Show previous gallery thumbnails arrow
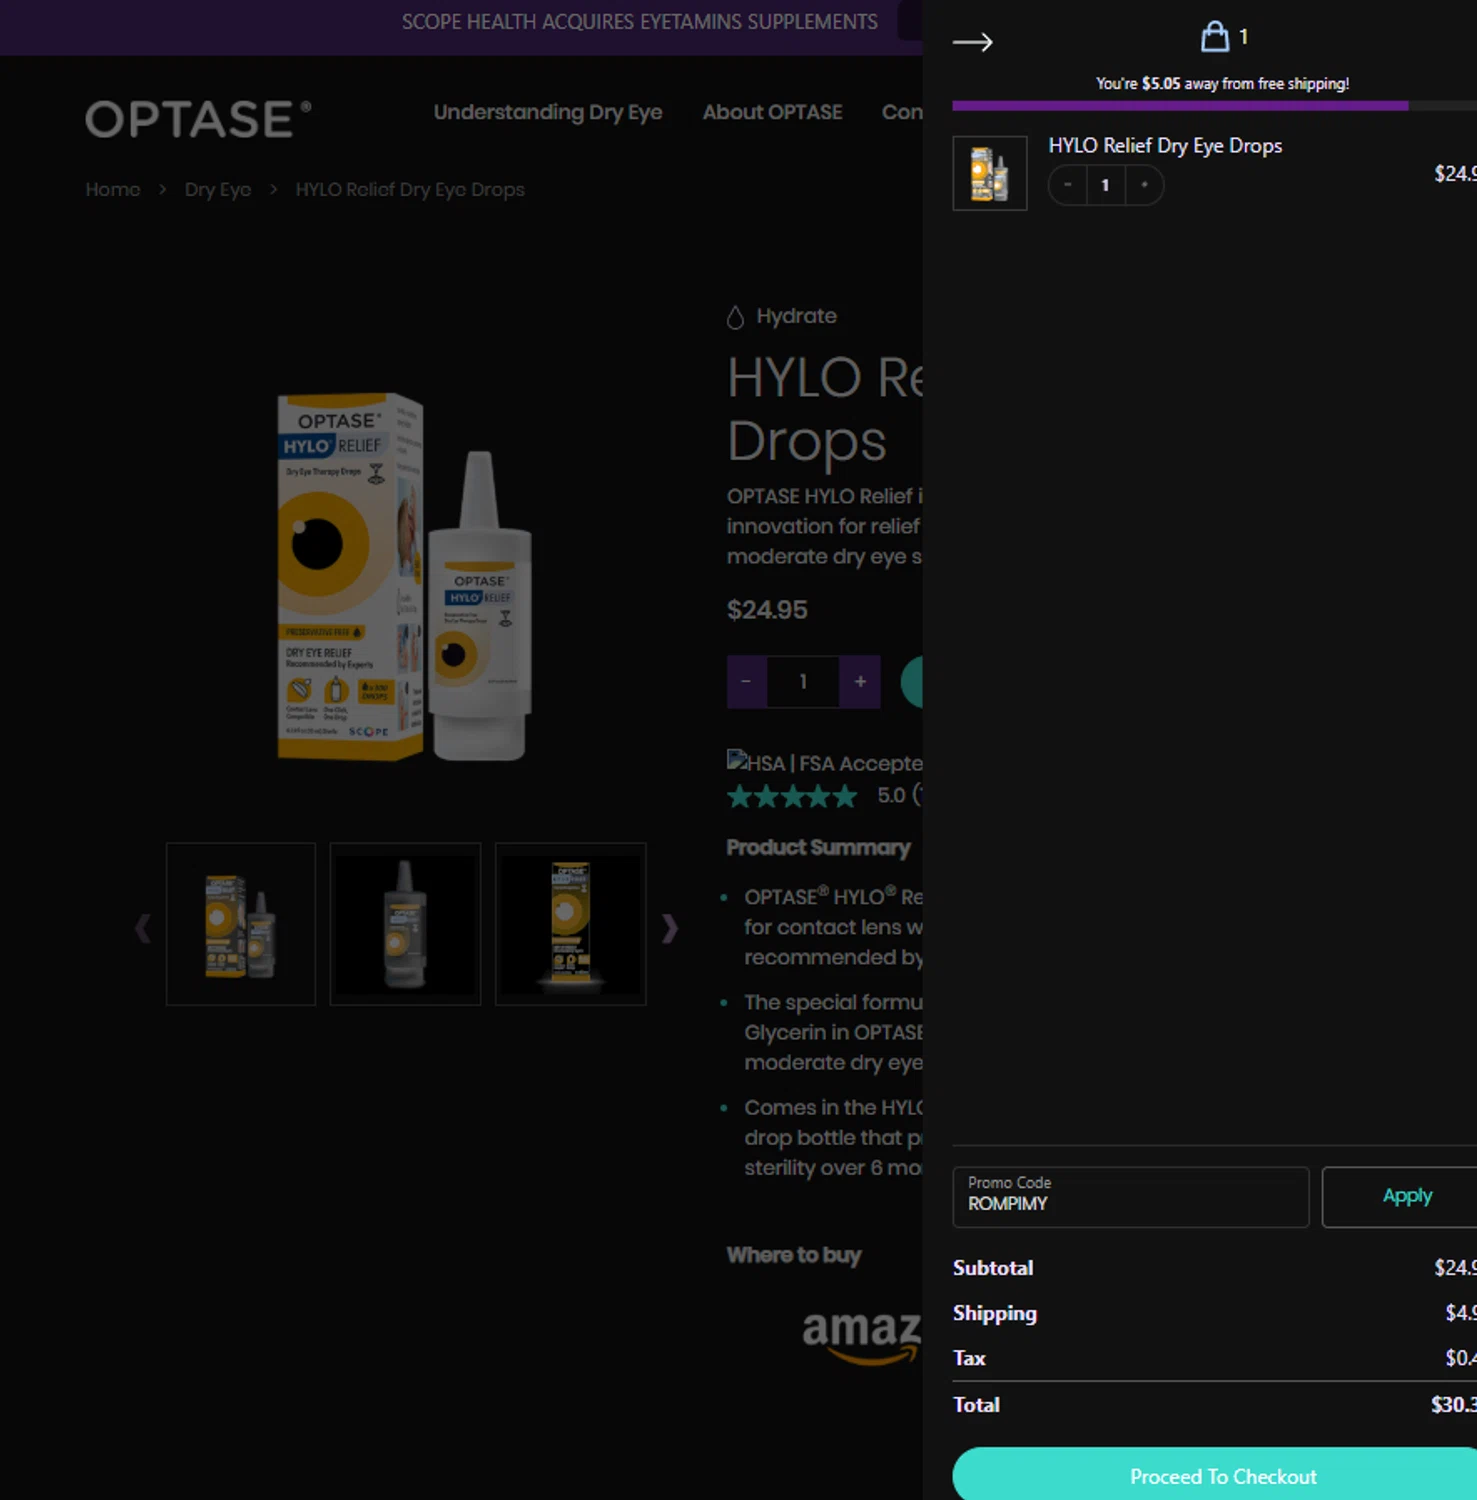Screen dimensions: 1477x1500 click(143, 928)
